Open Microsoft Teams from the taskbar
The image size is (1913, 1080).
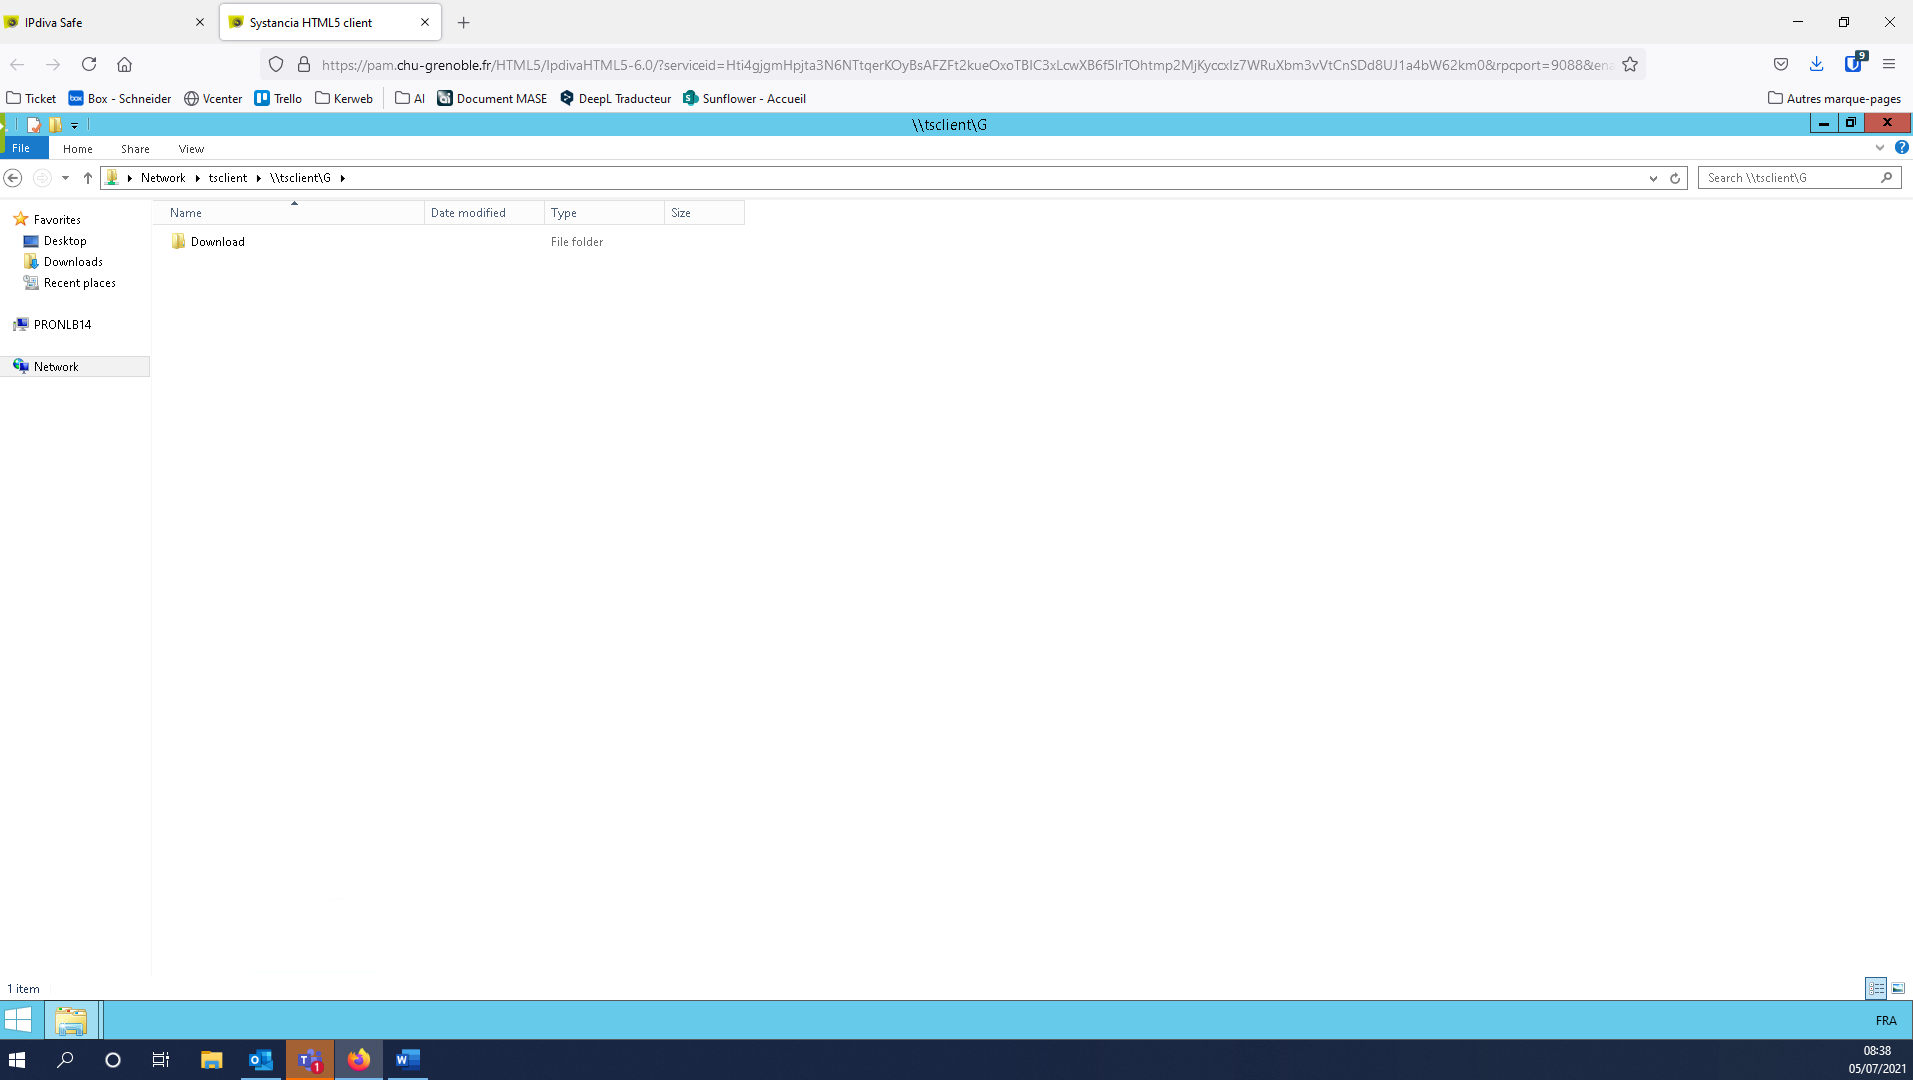point(310,1060)
